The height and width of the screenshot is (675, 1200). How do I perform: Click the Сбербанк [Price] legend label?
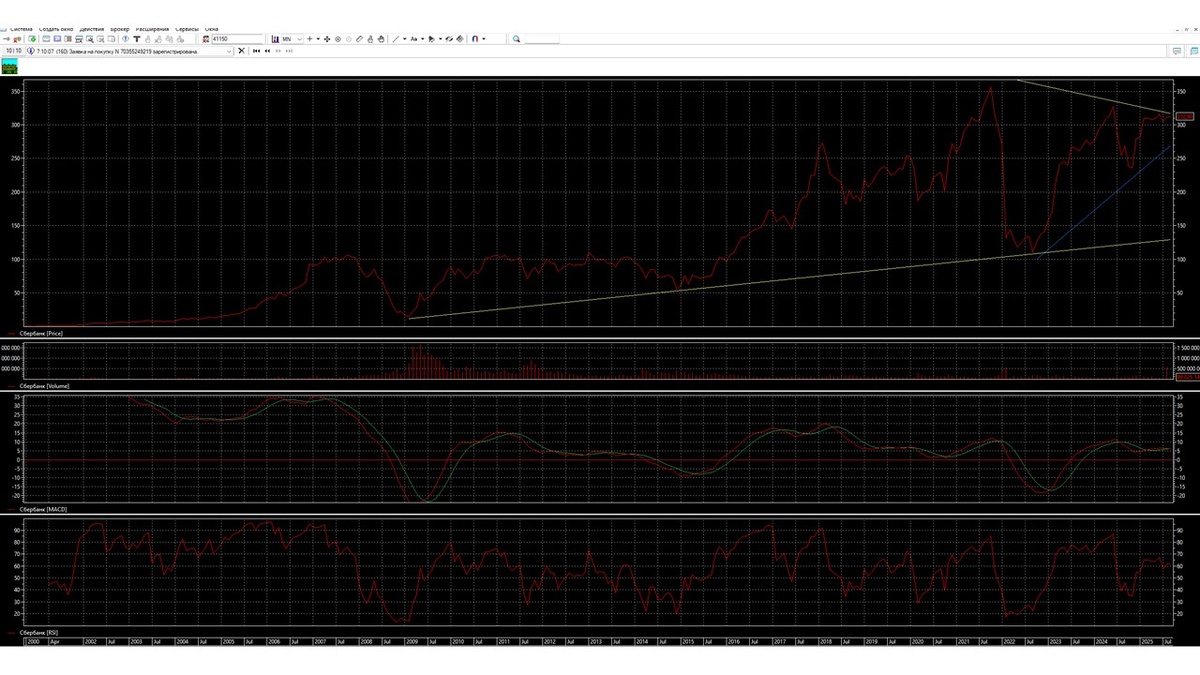[x=41, y=333]
